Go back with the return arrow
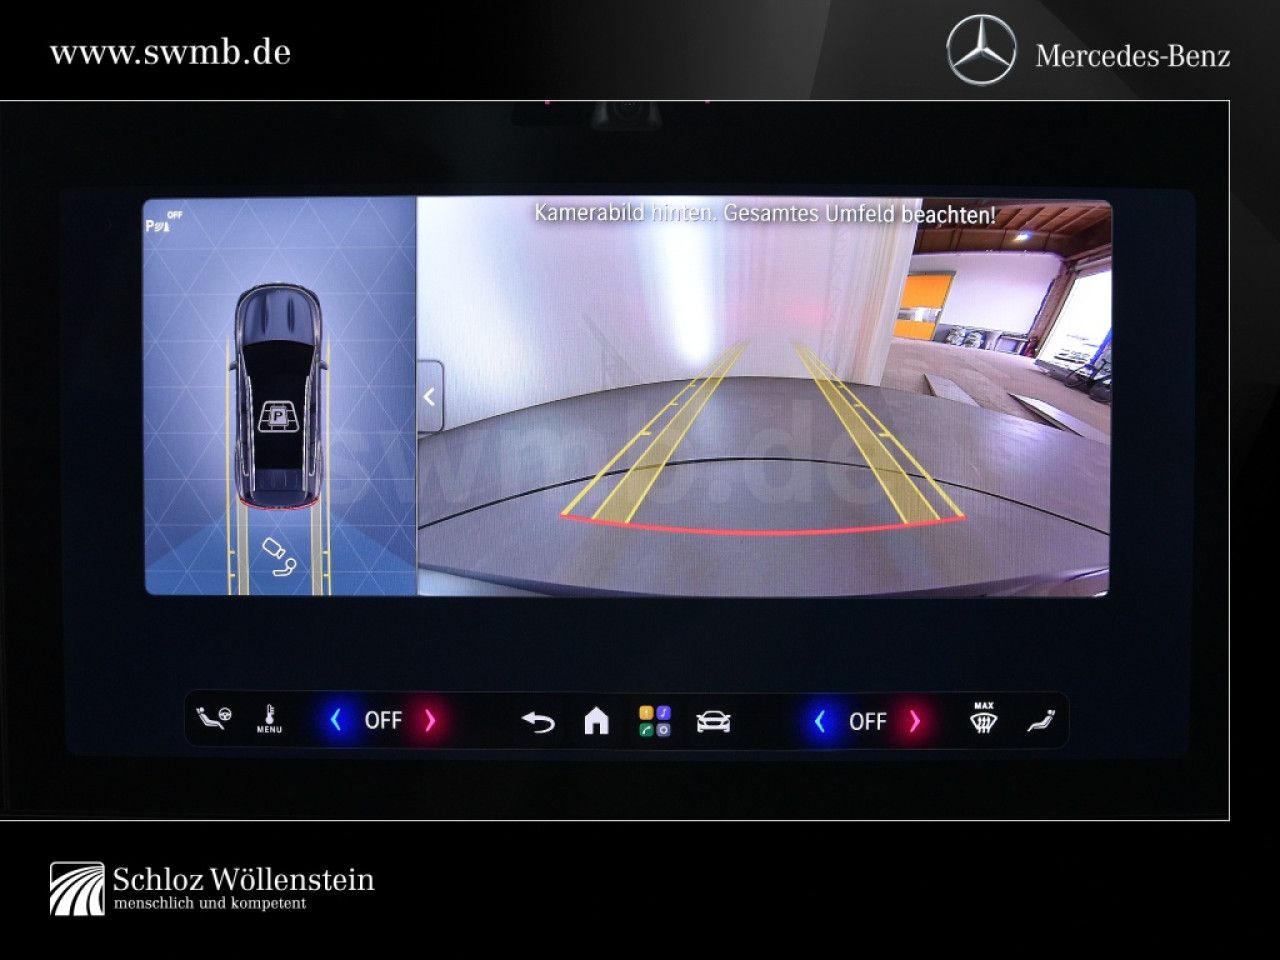Viewport: 1280px width, 960px height. click(538, 721)
